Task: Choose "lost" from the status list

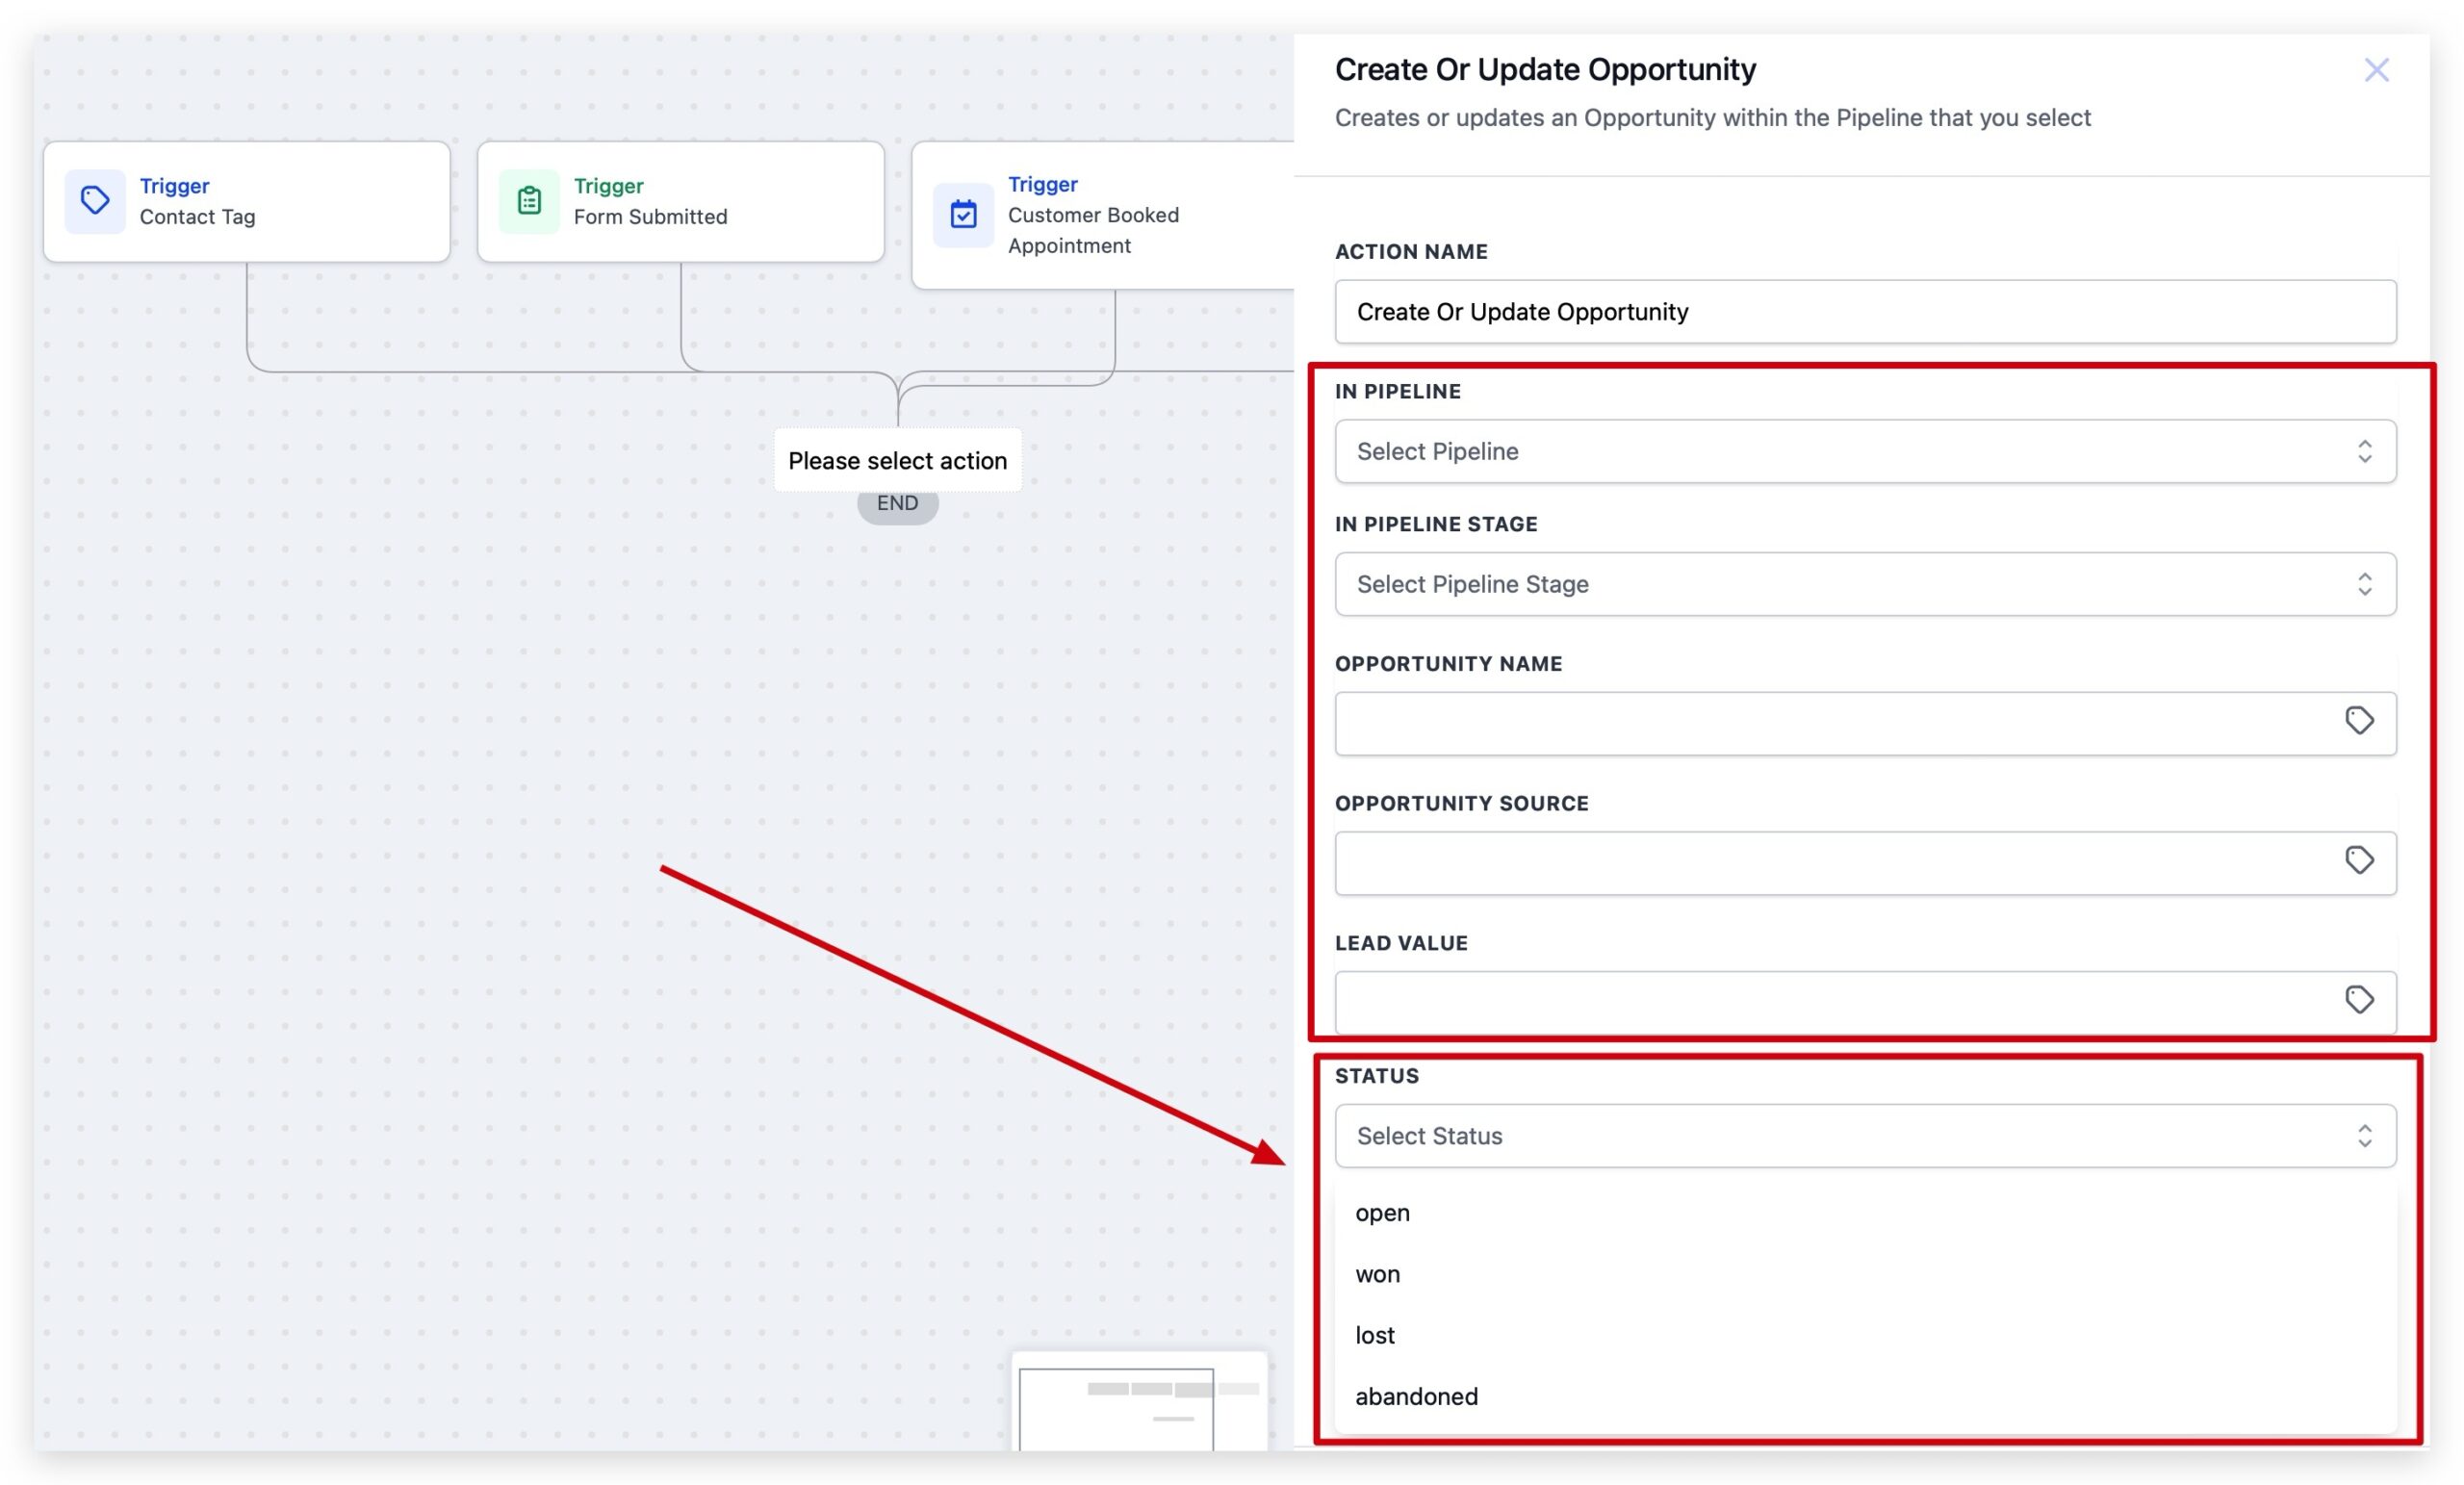Action: pyautogui.click(x=1374, y=1334)
